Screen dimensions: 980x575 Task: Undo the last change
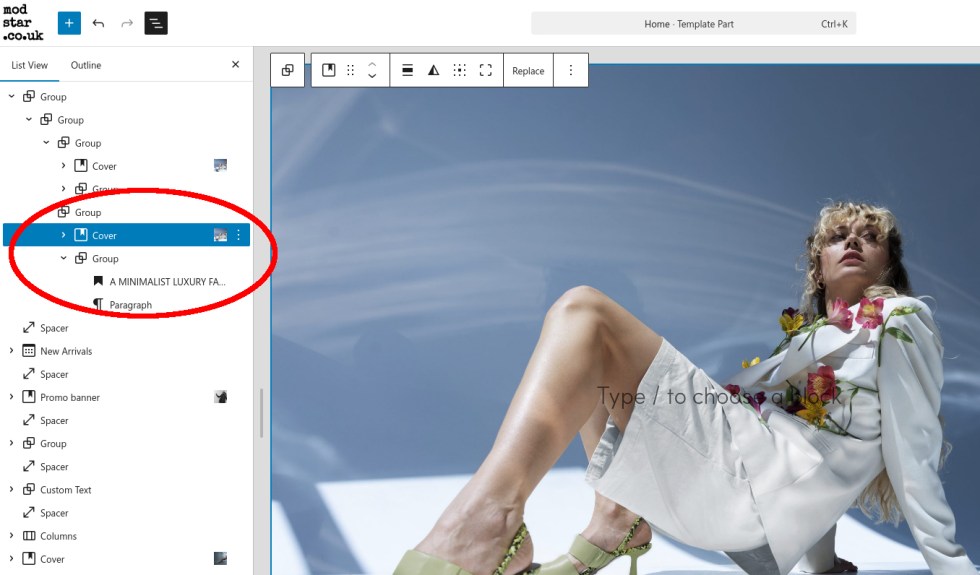[98, 23]
